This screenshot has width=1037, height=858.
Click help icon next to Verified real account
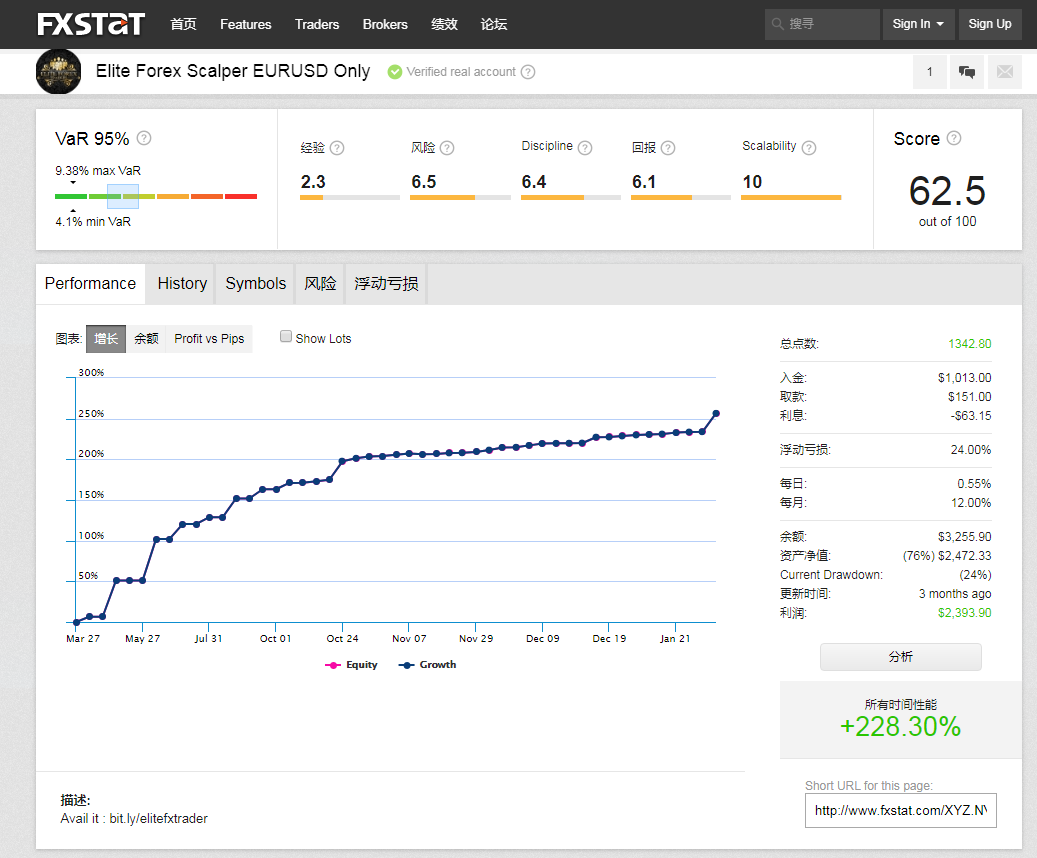tap(528, 72)
